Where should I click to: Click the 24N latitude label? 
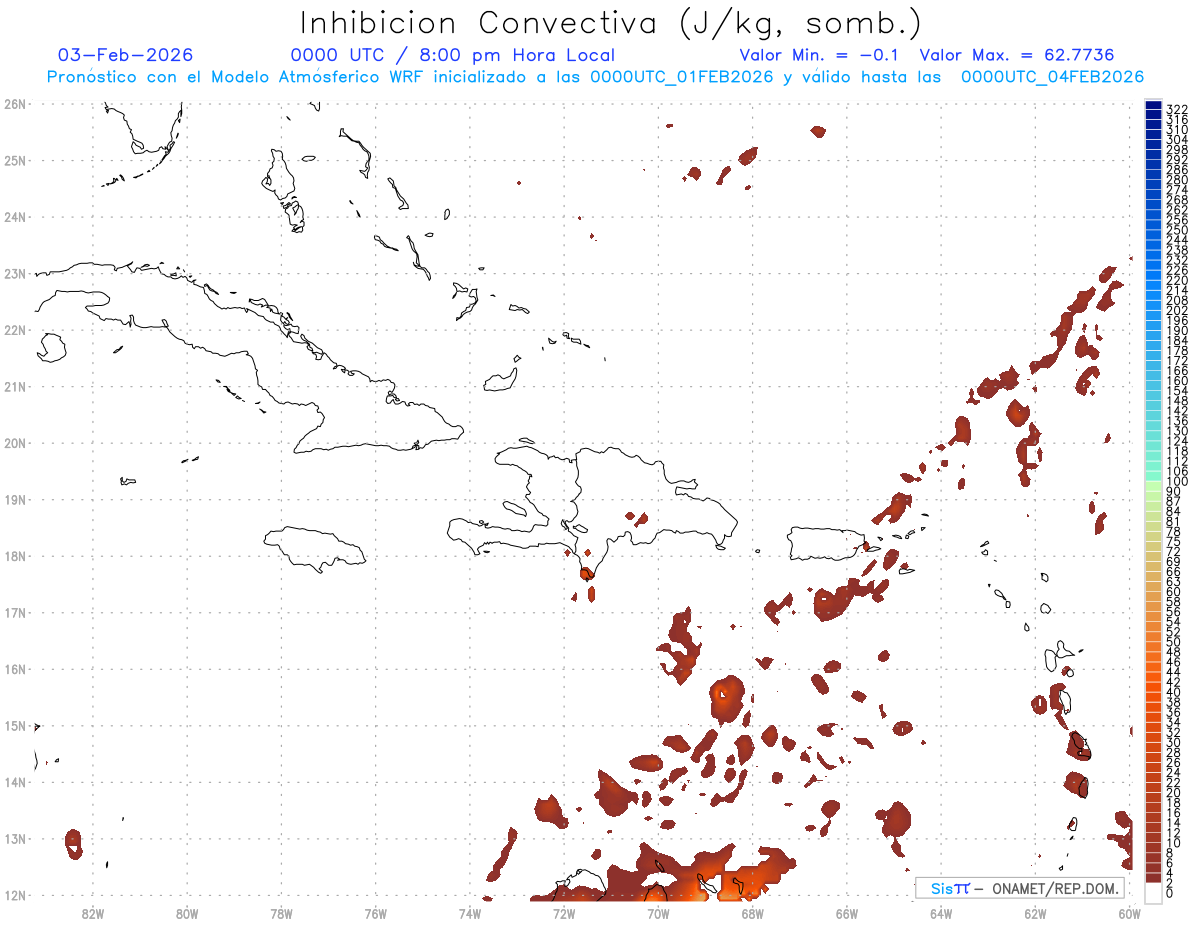(15, 217)
